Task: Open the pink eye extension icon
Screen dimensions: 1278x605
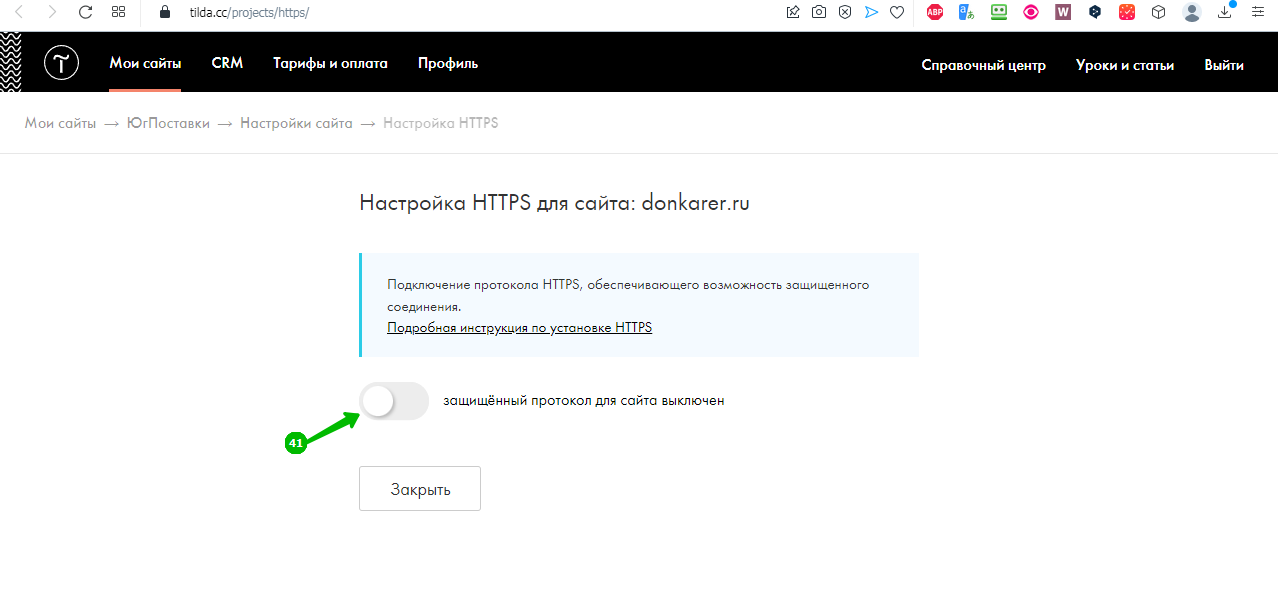Action: pos(1031,12)
